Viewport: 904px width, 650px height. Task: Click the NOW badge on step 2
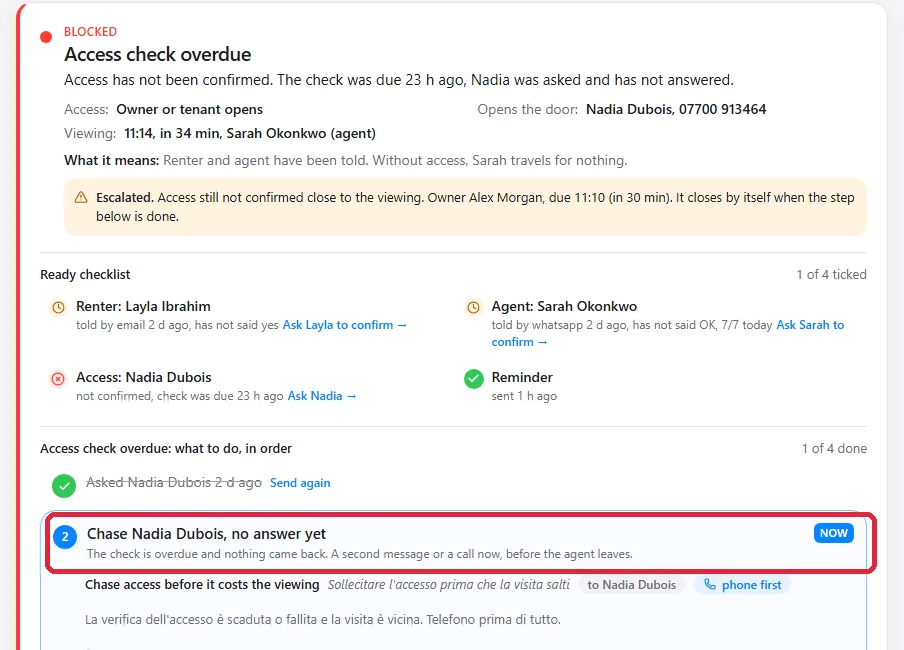pyautogui.click(x=834, y=533)
